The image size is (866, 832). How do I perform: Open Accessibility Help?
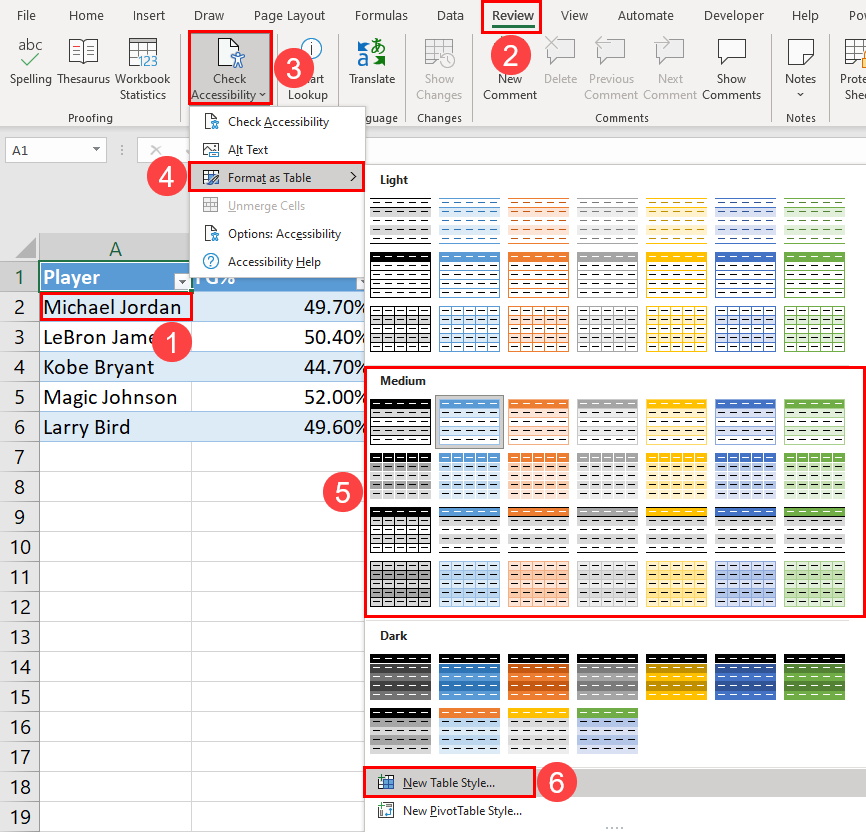277,261
